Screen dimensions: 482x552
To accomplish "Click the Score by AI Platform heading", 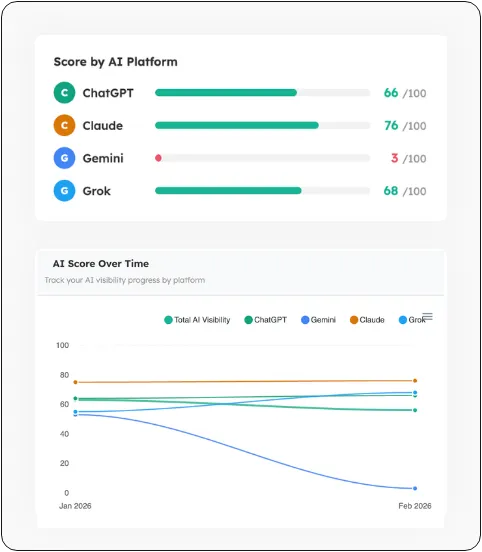I will pyautogui.click(x=115, y=62).
